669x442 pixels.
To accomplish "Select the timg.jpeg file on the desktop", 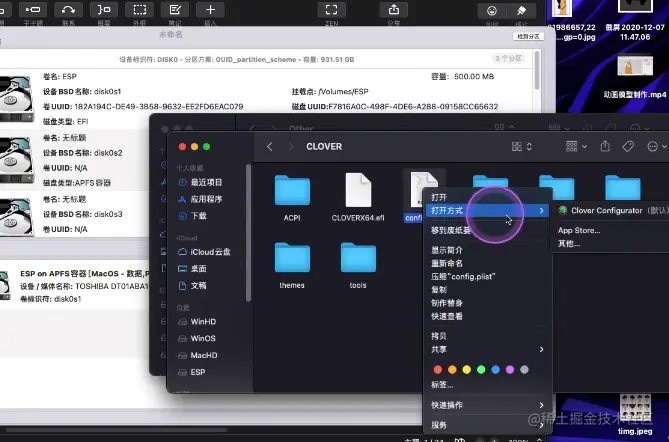I will point(635,414).
